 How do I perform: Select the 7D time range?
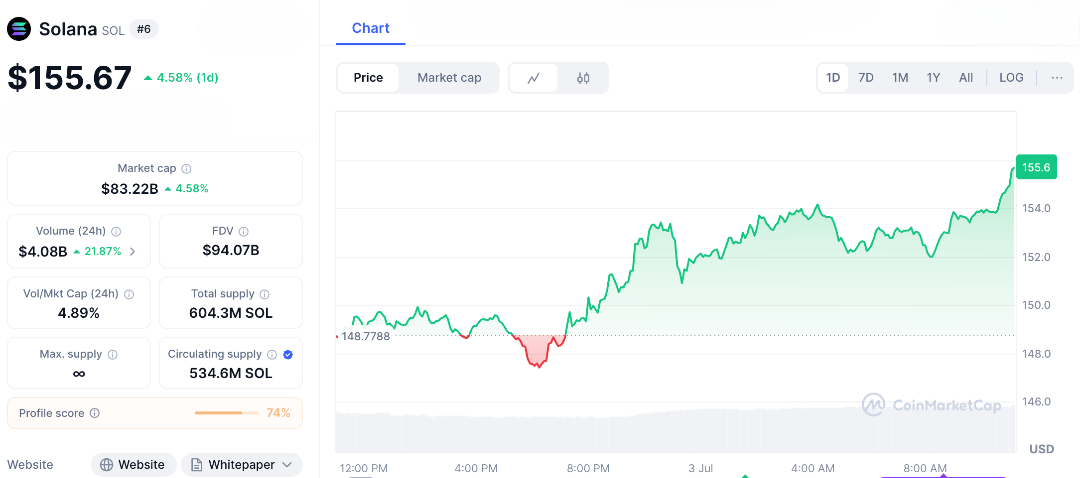click(x=866, y=78)
